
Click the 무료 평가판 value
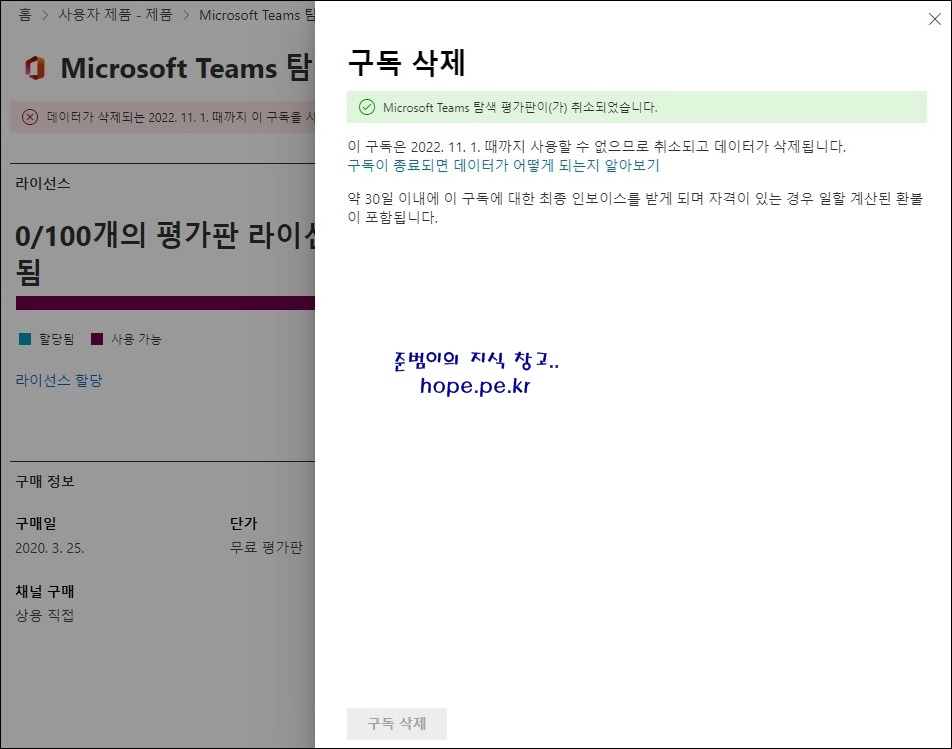pos(266,547)
